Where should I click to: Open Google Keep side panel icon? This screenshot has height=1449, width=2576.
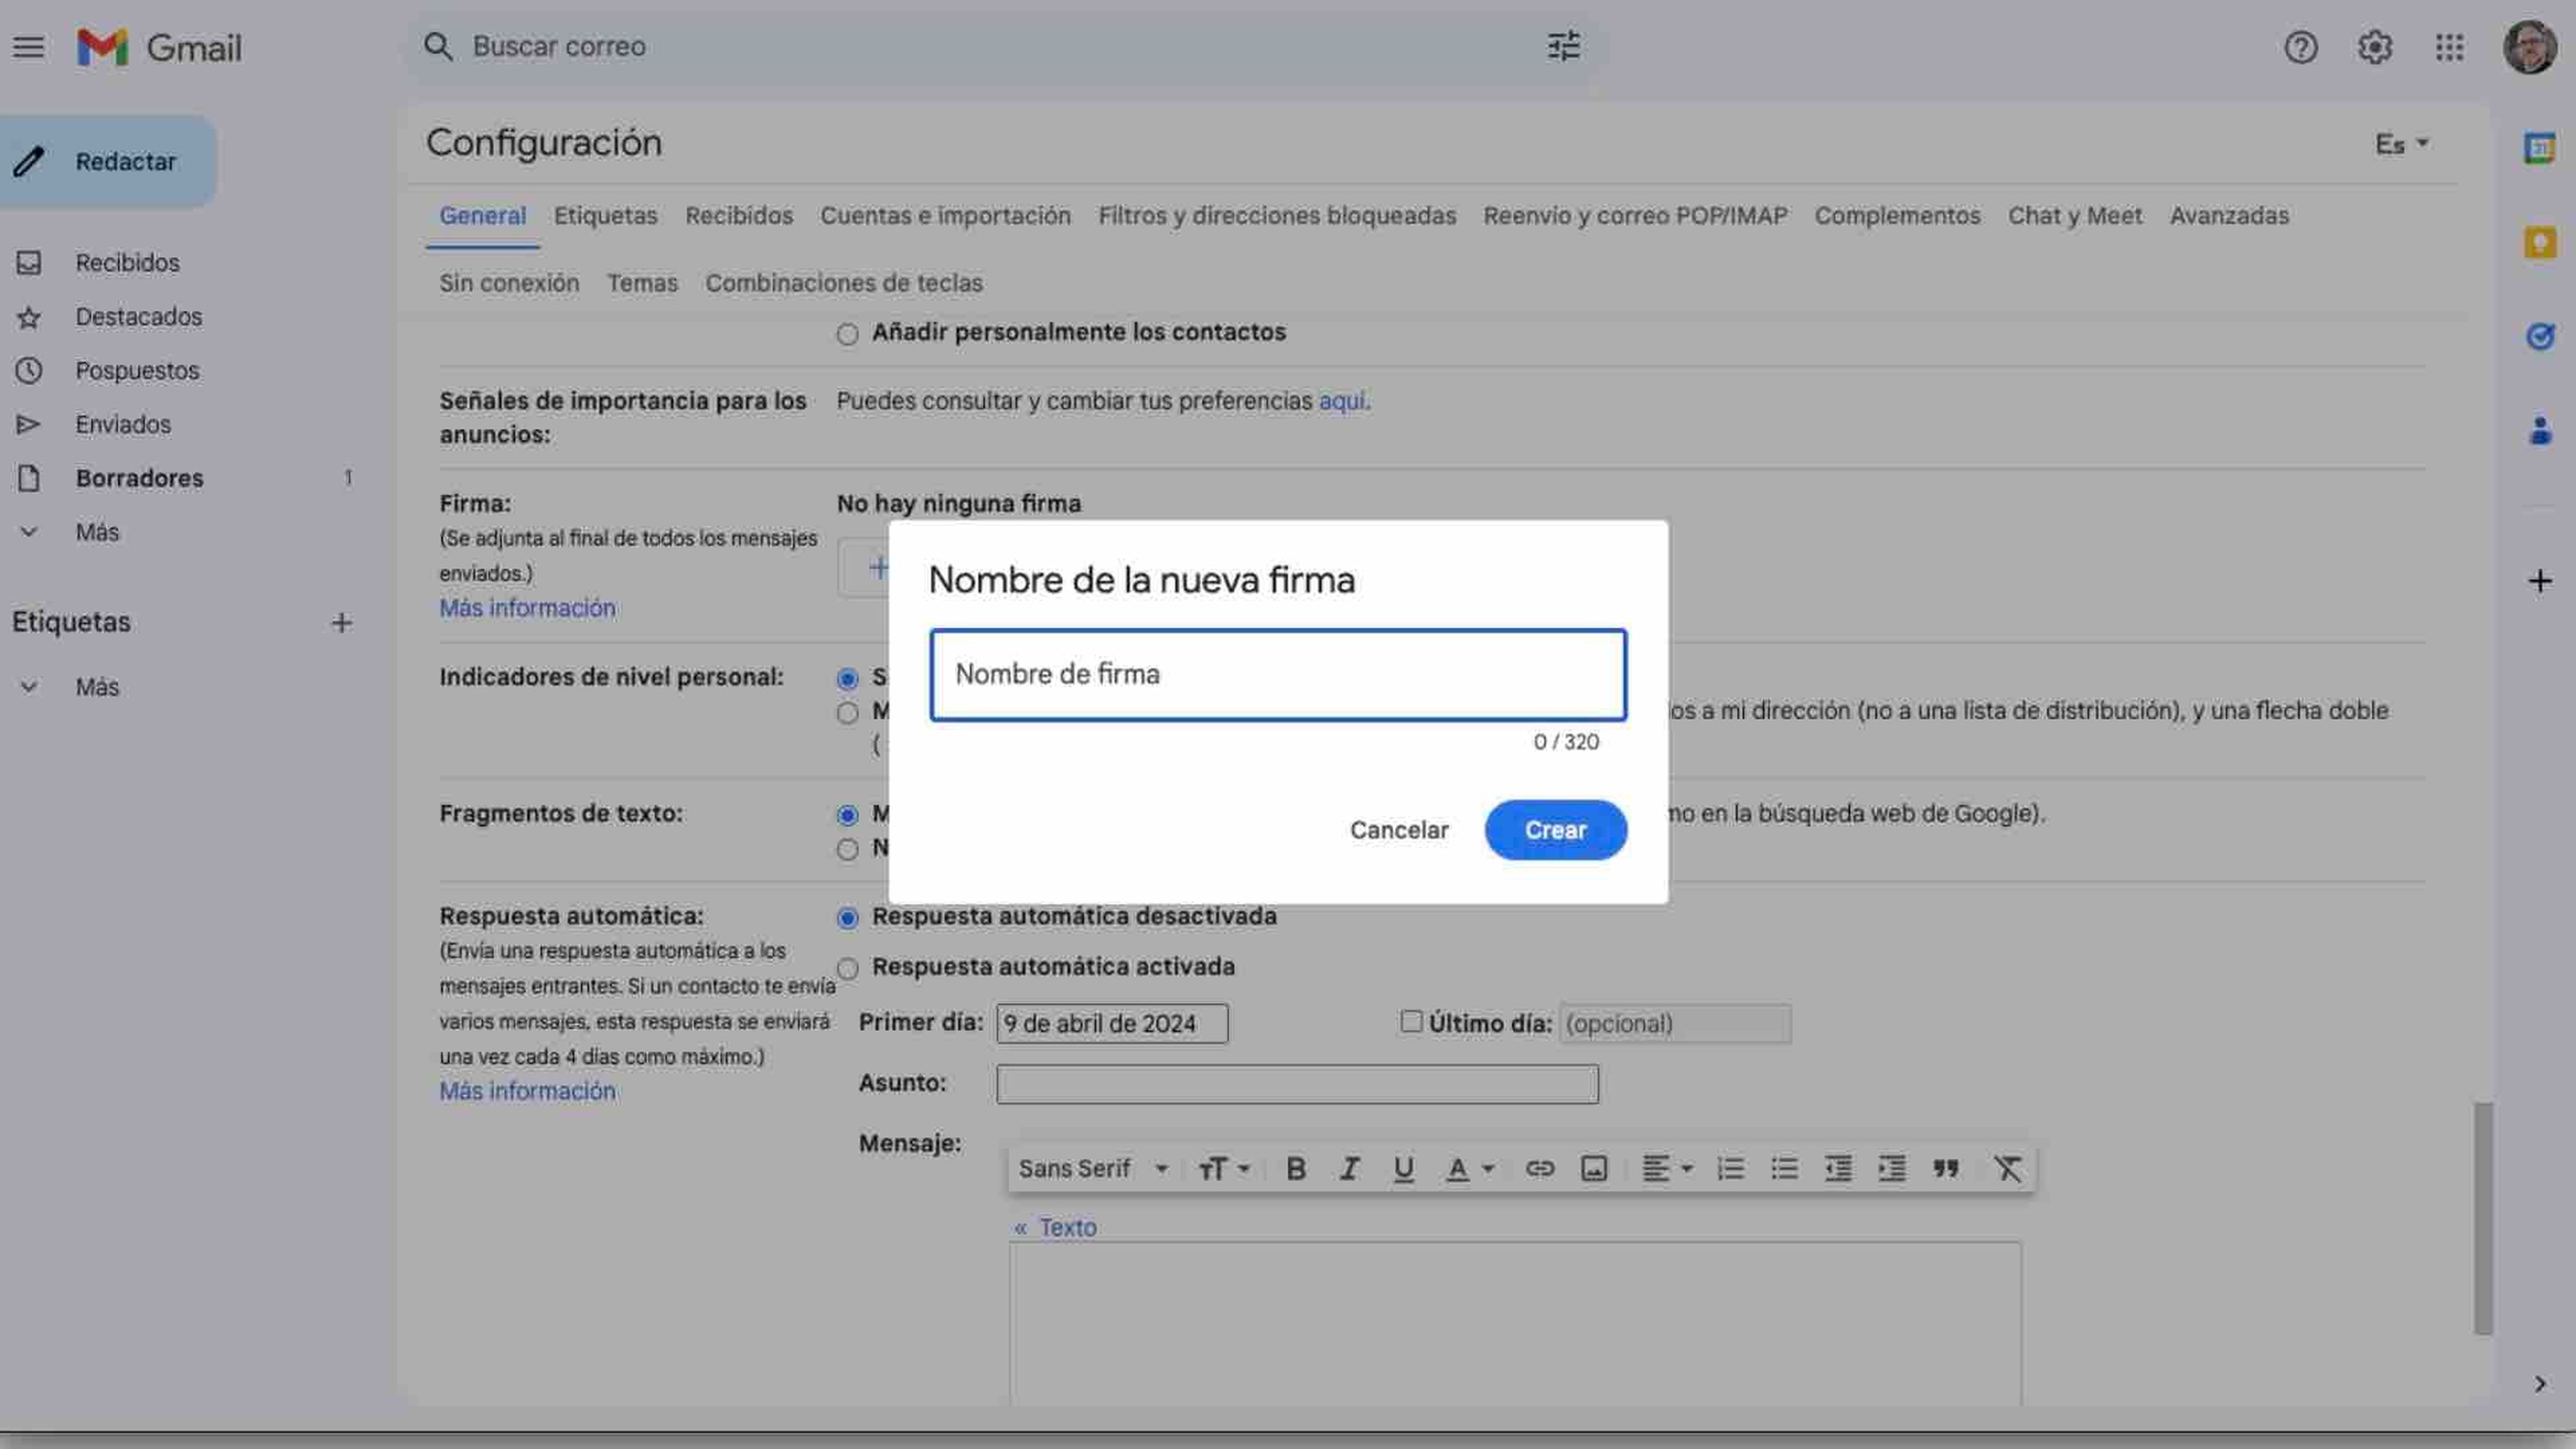click(x=2539, y=242)
